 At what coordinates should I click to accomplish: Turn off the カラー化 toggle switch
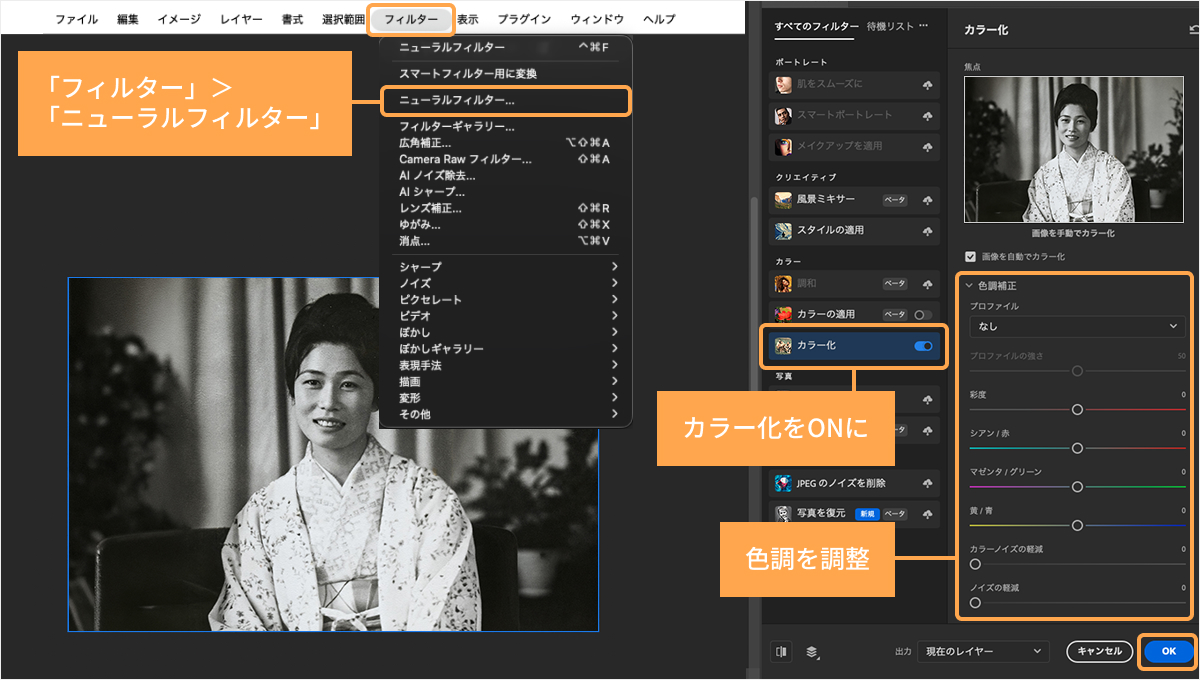(923, 346)
